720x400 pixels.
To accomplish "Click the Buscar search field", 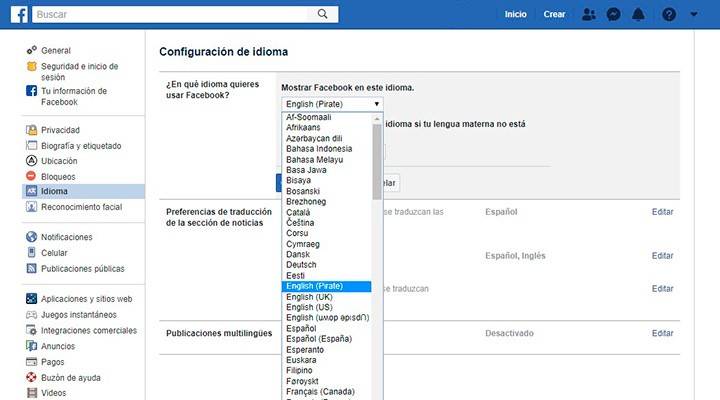I will [x=170, y=15].
